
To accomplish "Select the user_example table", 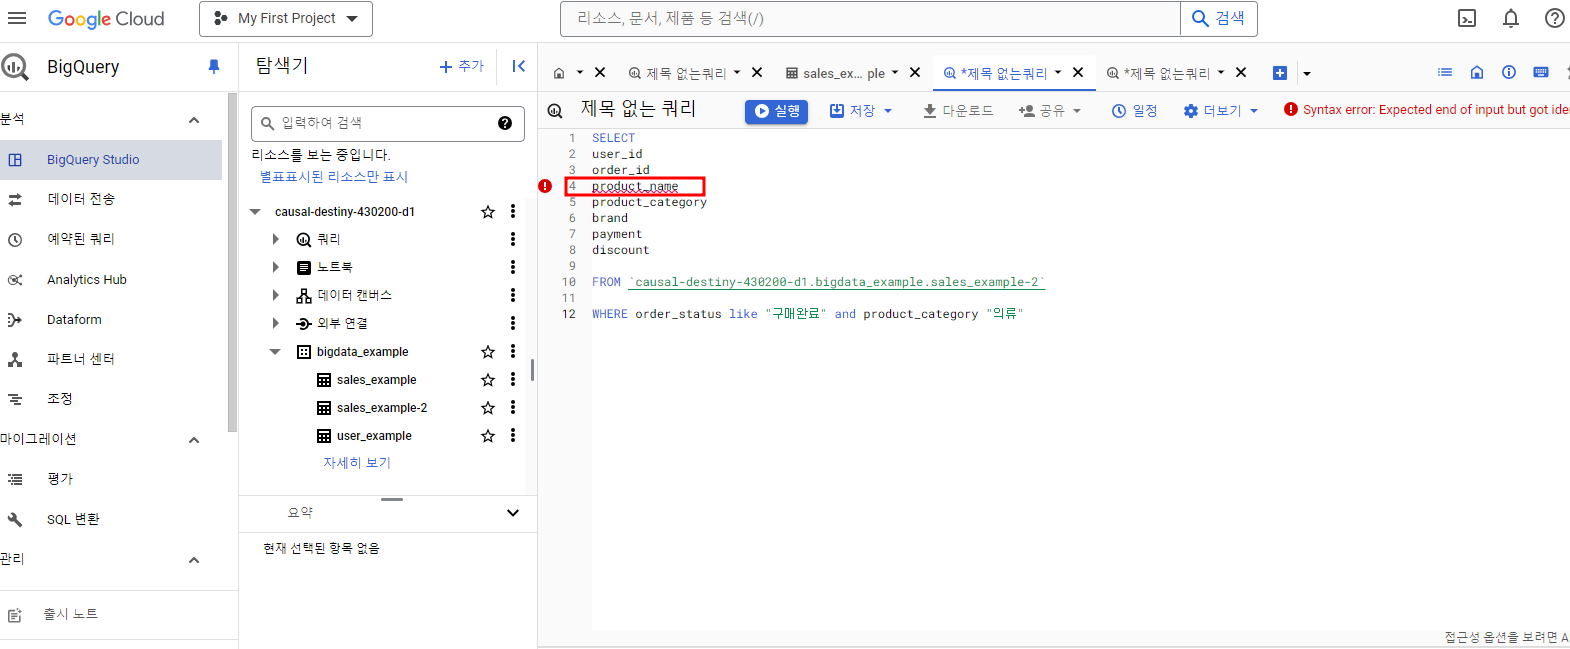I will tap(374, 436).
